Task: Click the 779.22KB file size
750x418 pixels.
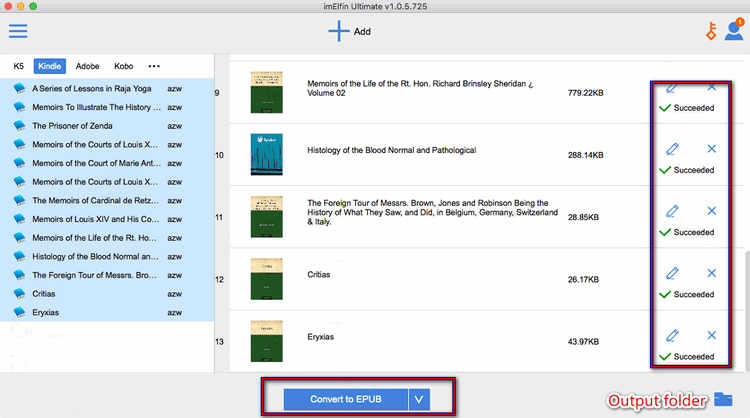Action: 585,93
